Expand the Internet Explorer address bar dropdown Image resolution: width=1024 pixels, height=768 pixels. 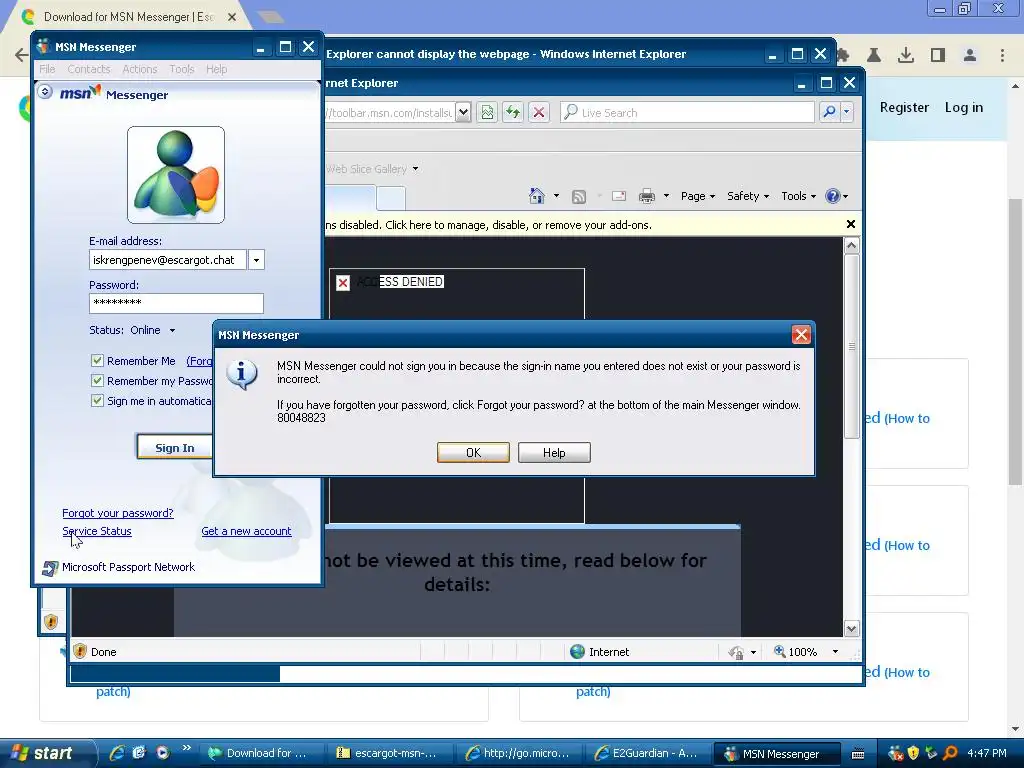click(463, 112)
